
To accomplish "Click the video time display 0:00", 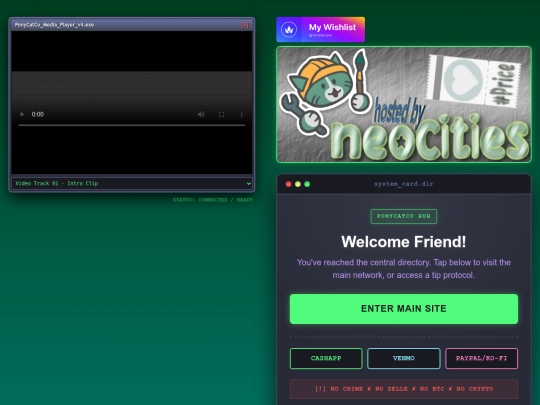I will (38, 114).
